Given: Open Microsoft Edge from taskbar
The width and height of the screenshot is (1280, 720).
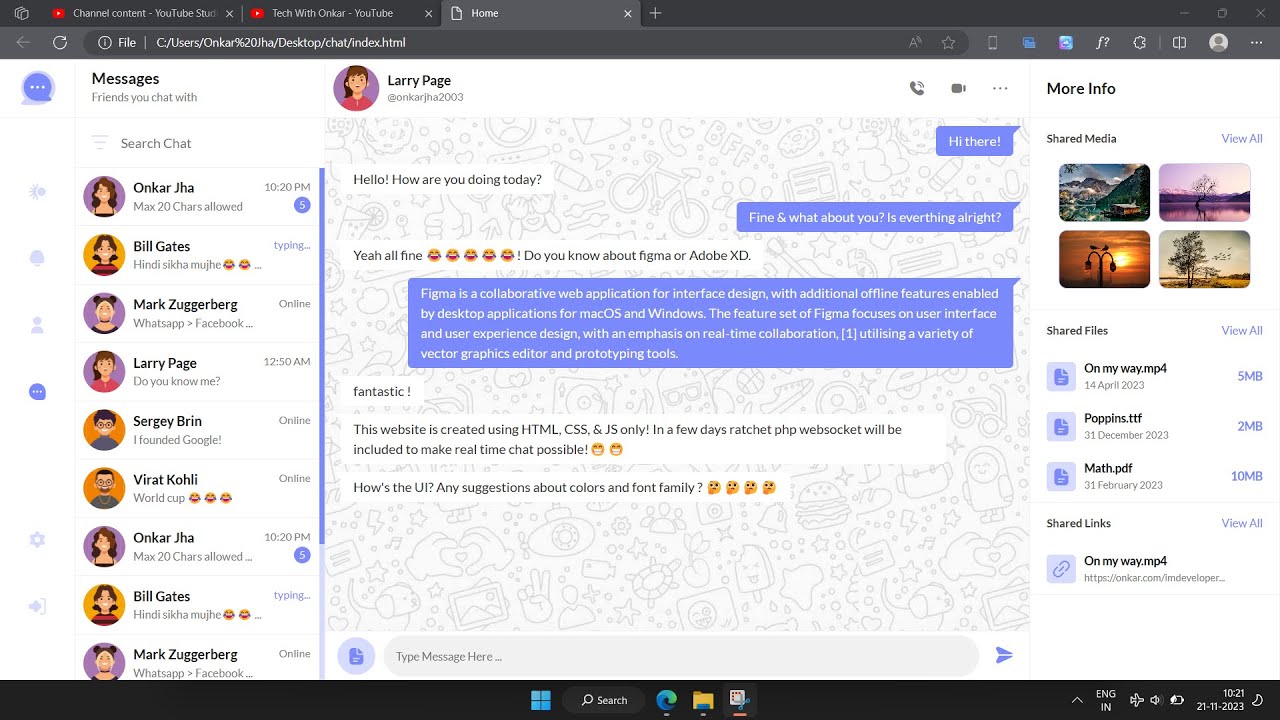Looking at the screenshot, I should click(x=666, y=699).
